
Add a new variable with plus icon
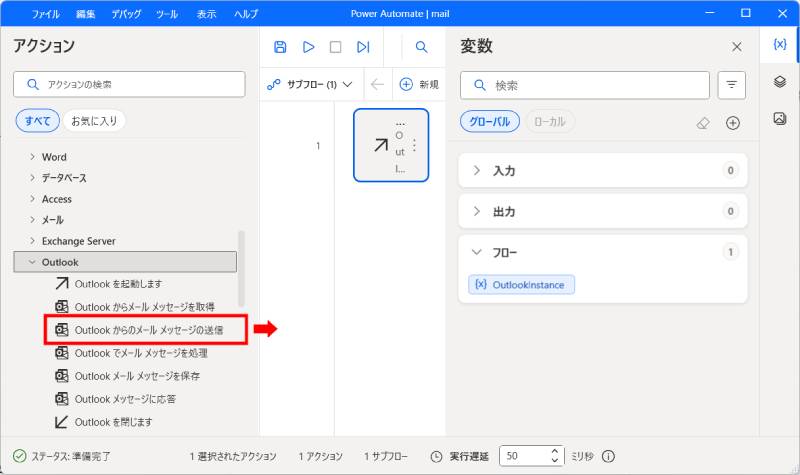pos(733,123)
